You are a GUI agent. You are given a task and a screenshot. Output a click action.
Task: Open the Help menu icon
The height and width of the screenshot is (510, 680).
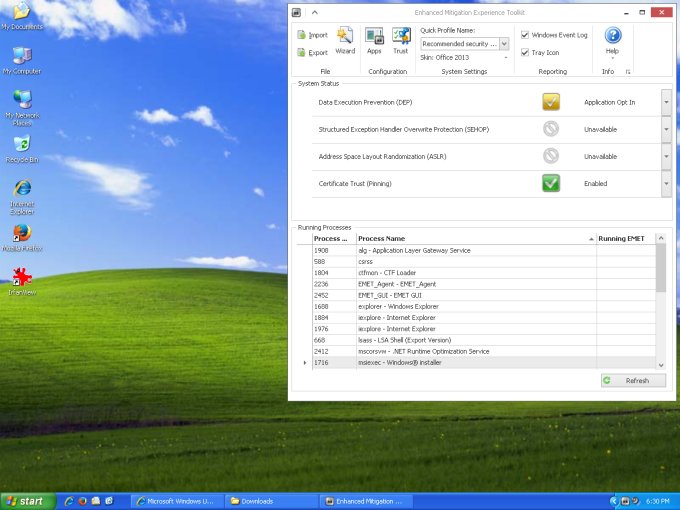tap(613, 36)
